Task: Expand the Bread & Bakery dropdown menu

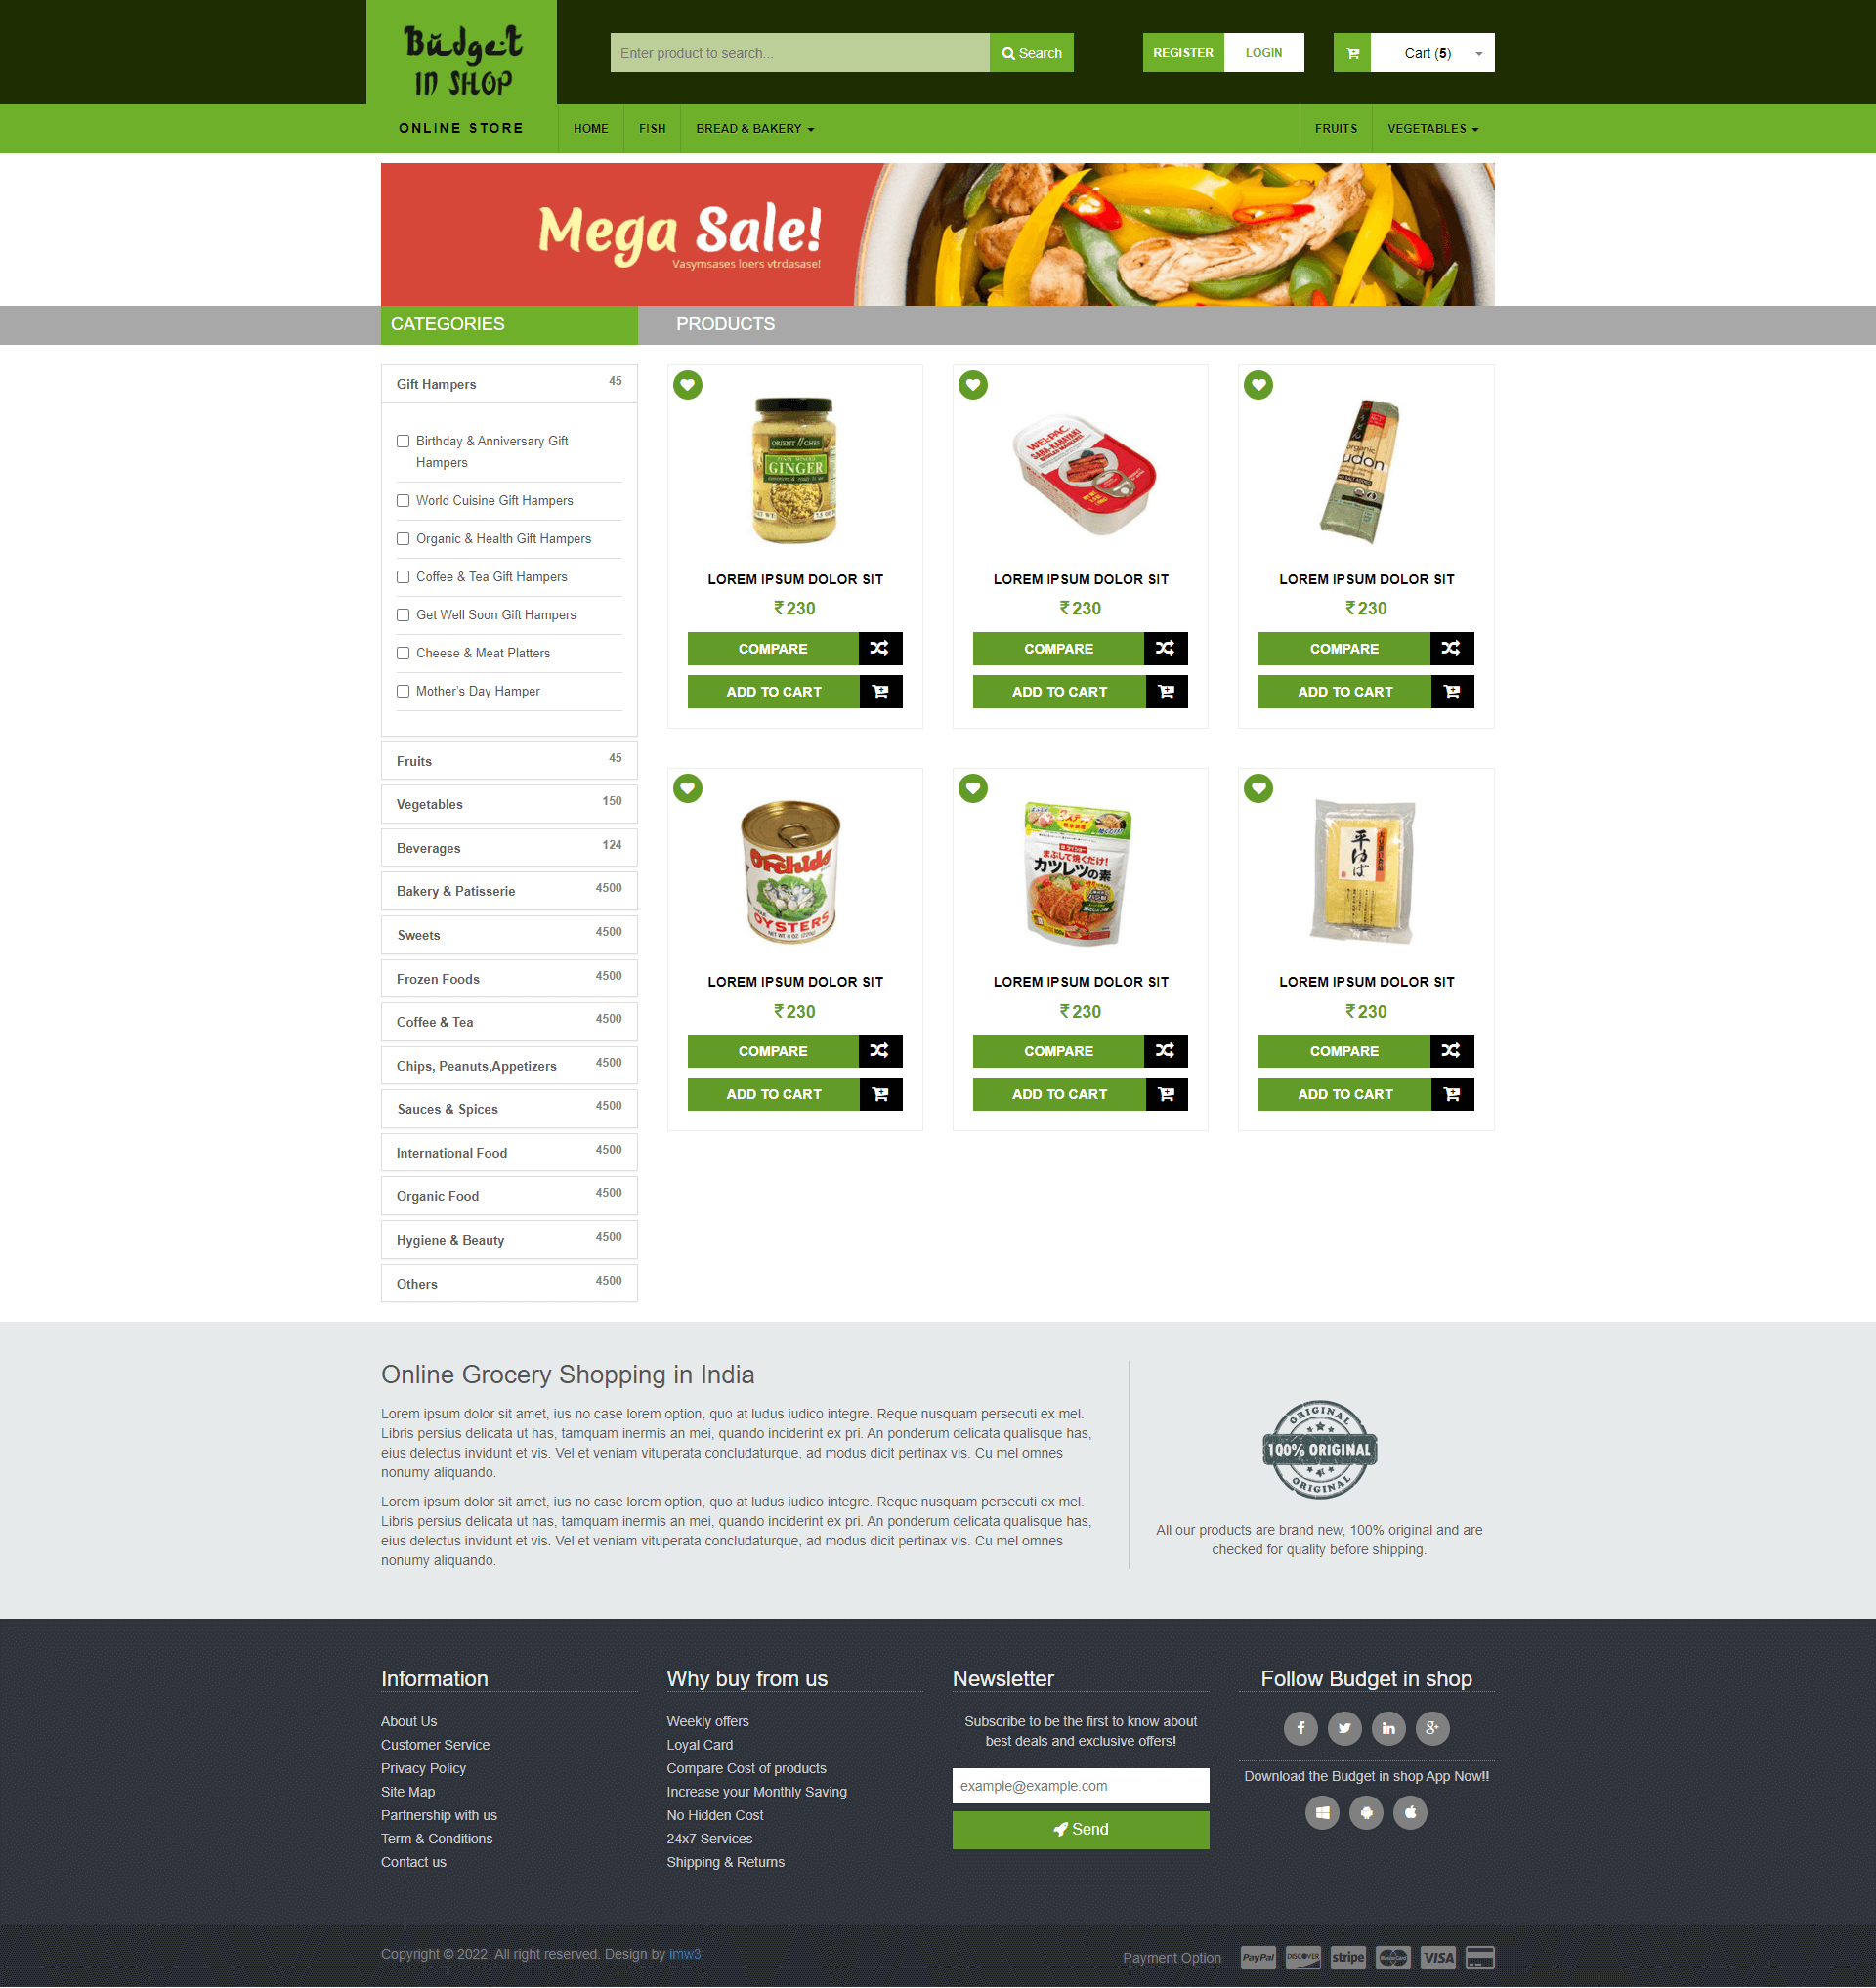Action: coord(756,127)
